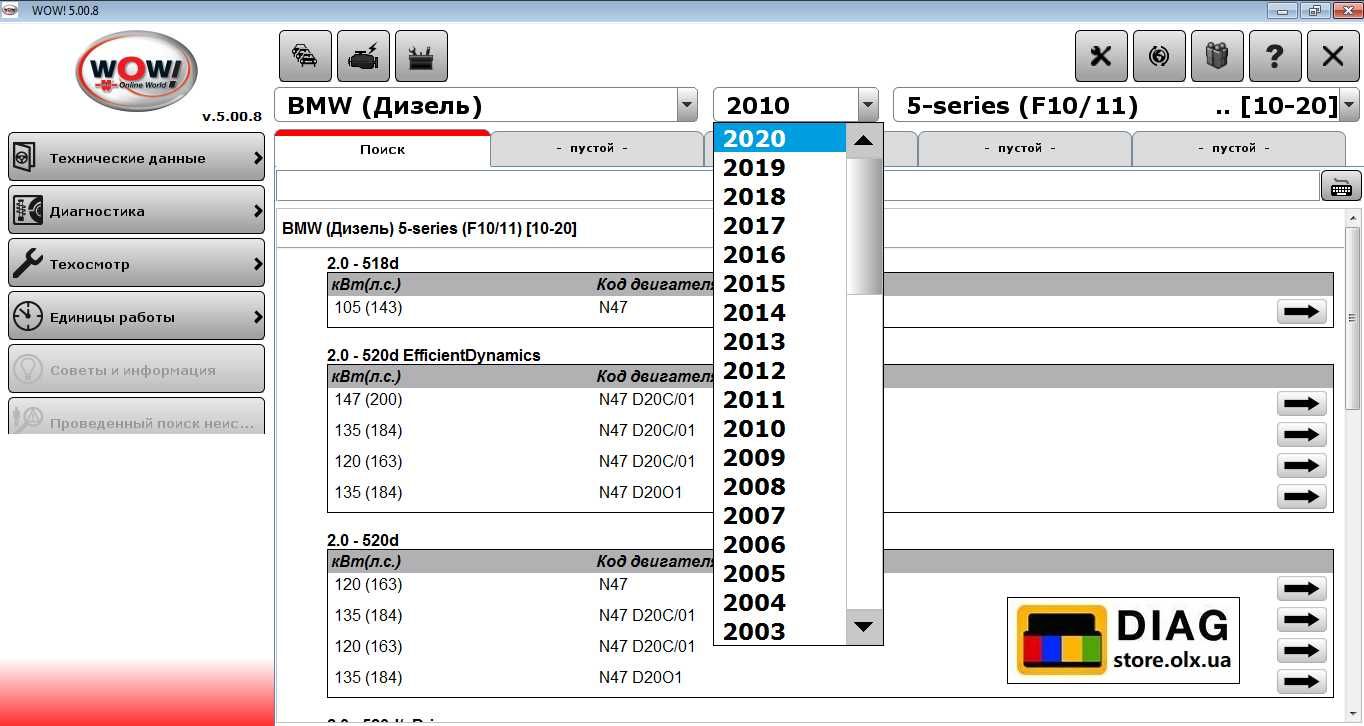The image size is (1364, 726).
Task: Expand the 5-series (F10/11) model dropdown
Action: click(1349, 105)
